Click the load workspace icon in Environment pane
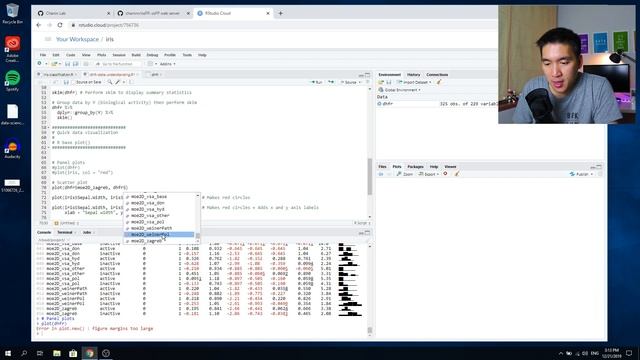The image size is (640, 360). (381, 82)
